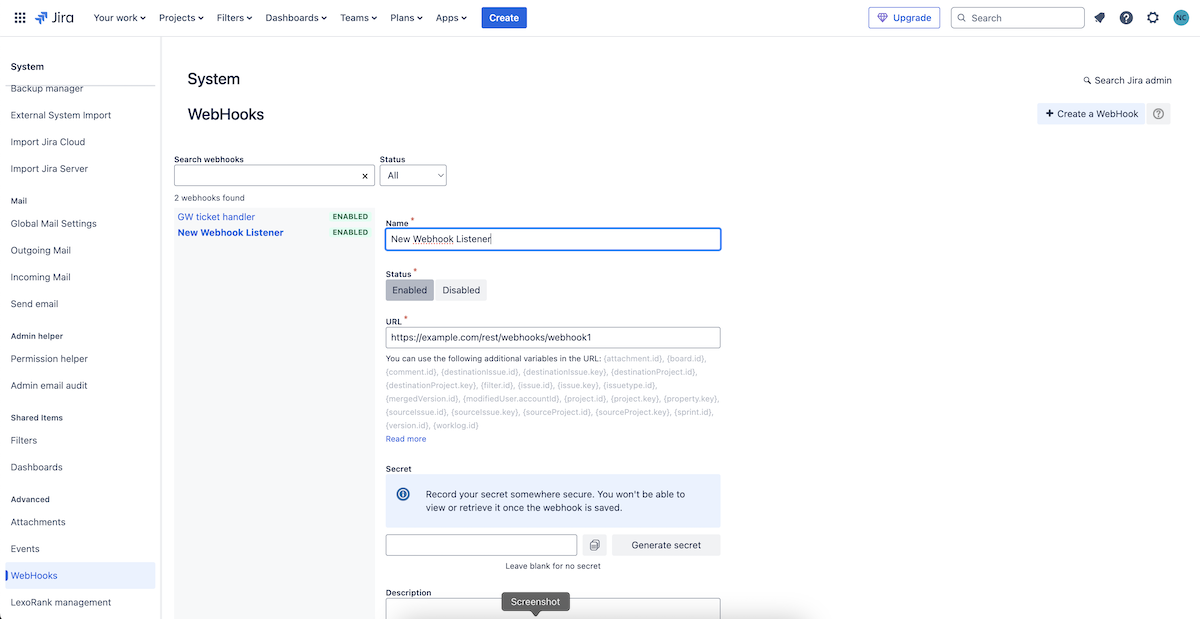Expand the Projects menu
The image size is (1200, 619).
(181, 17)
